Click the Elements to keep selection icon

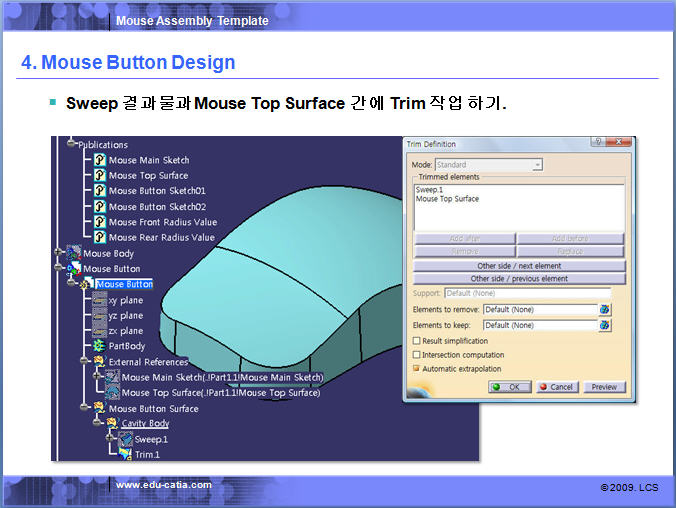(605, 325)
